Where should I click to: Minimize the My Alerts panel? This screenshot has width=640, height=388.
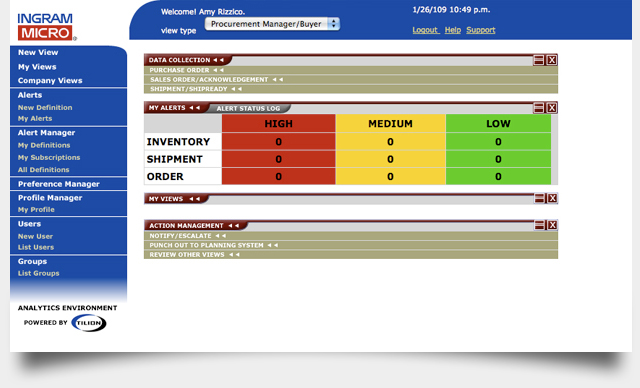(539, 108)
